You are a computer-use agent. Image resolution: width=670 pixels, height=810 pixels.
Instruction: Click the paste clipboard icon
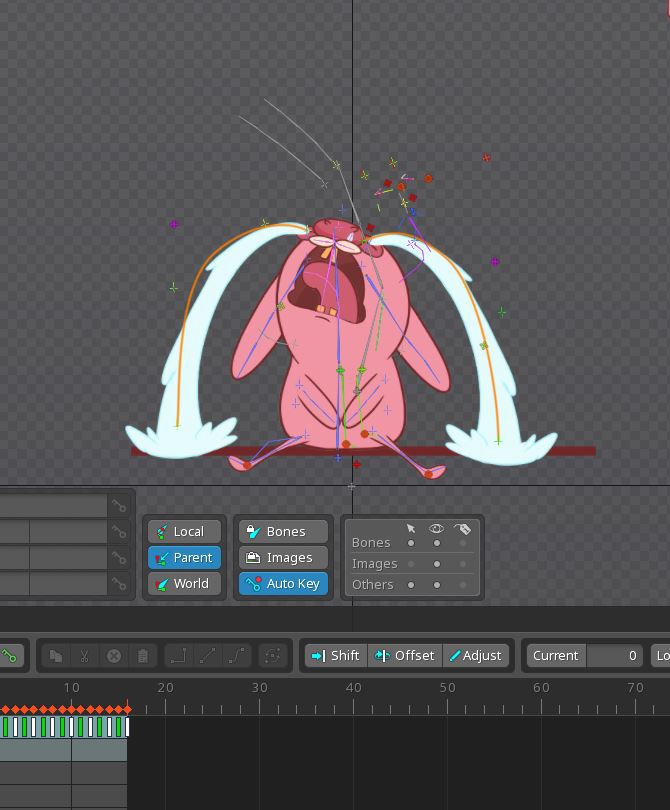pyautogui.click(x=143, y=656)
